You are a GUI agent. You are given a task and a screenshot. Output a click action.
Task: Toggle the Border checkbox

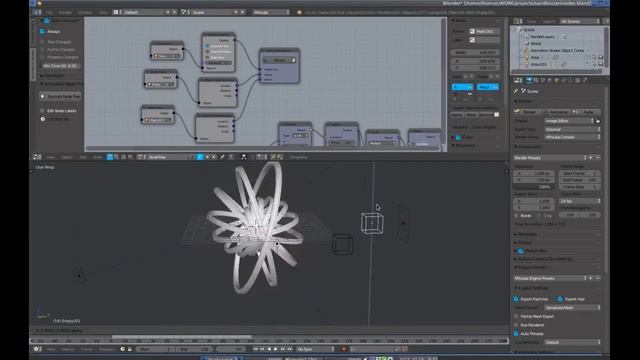click(516, 216)
